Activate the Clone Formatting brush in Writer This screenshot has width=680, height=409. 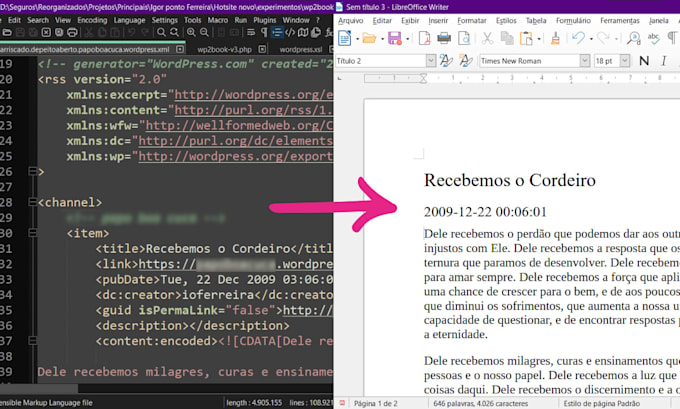pos(555,38)
